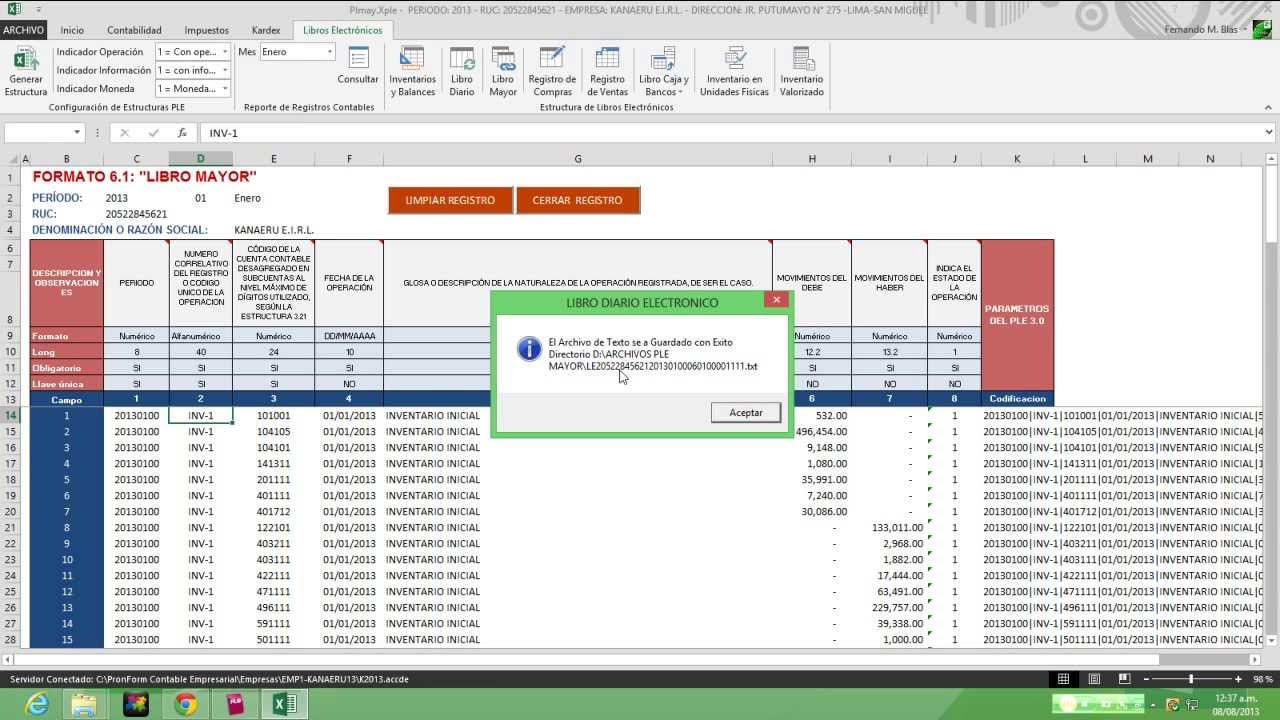Adjust the zoom slider handle
This screenshot has width=1280, height=720.
coord(1190,679)
